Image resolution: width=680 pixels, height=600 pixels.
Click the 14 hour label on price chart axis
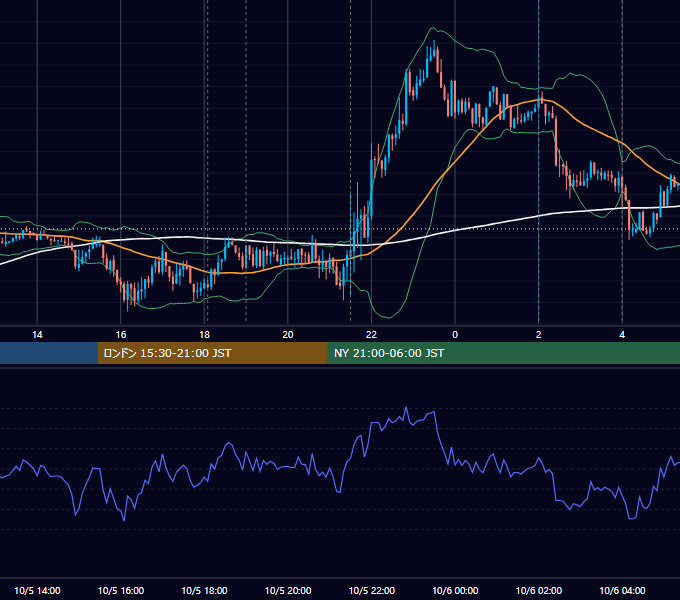click(x=37, y=335)
